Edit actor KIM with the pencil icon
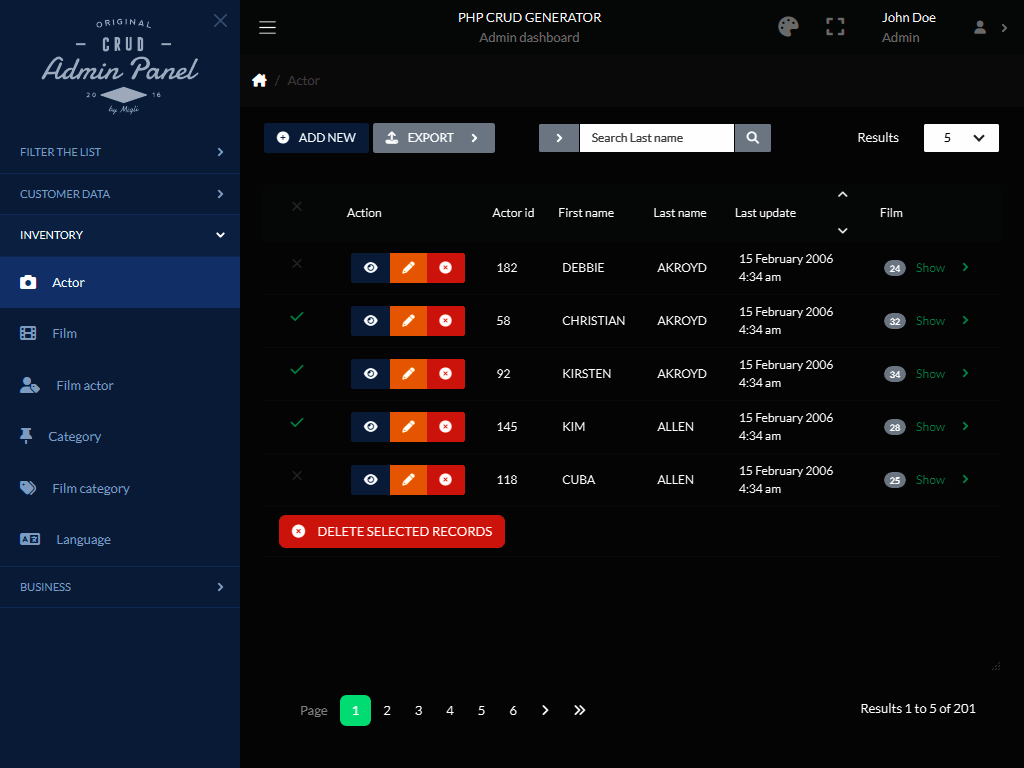This screenshot has width=1024, height=768. [408, 426]
